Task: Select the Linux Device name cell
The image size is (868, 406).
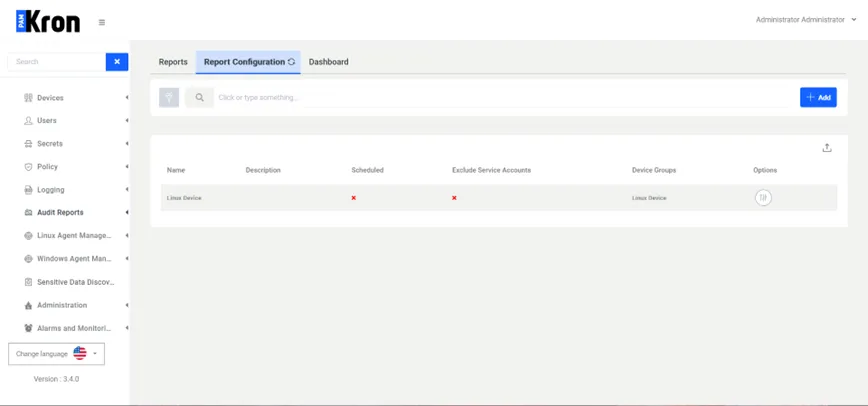Action: 184,198
